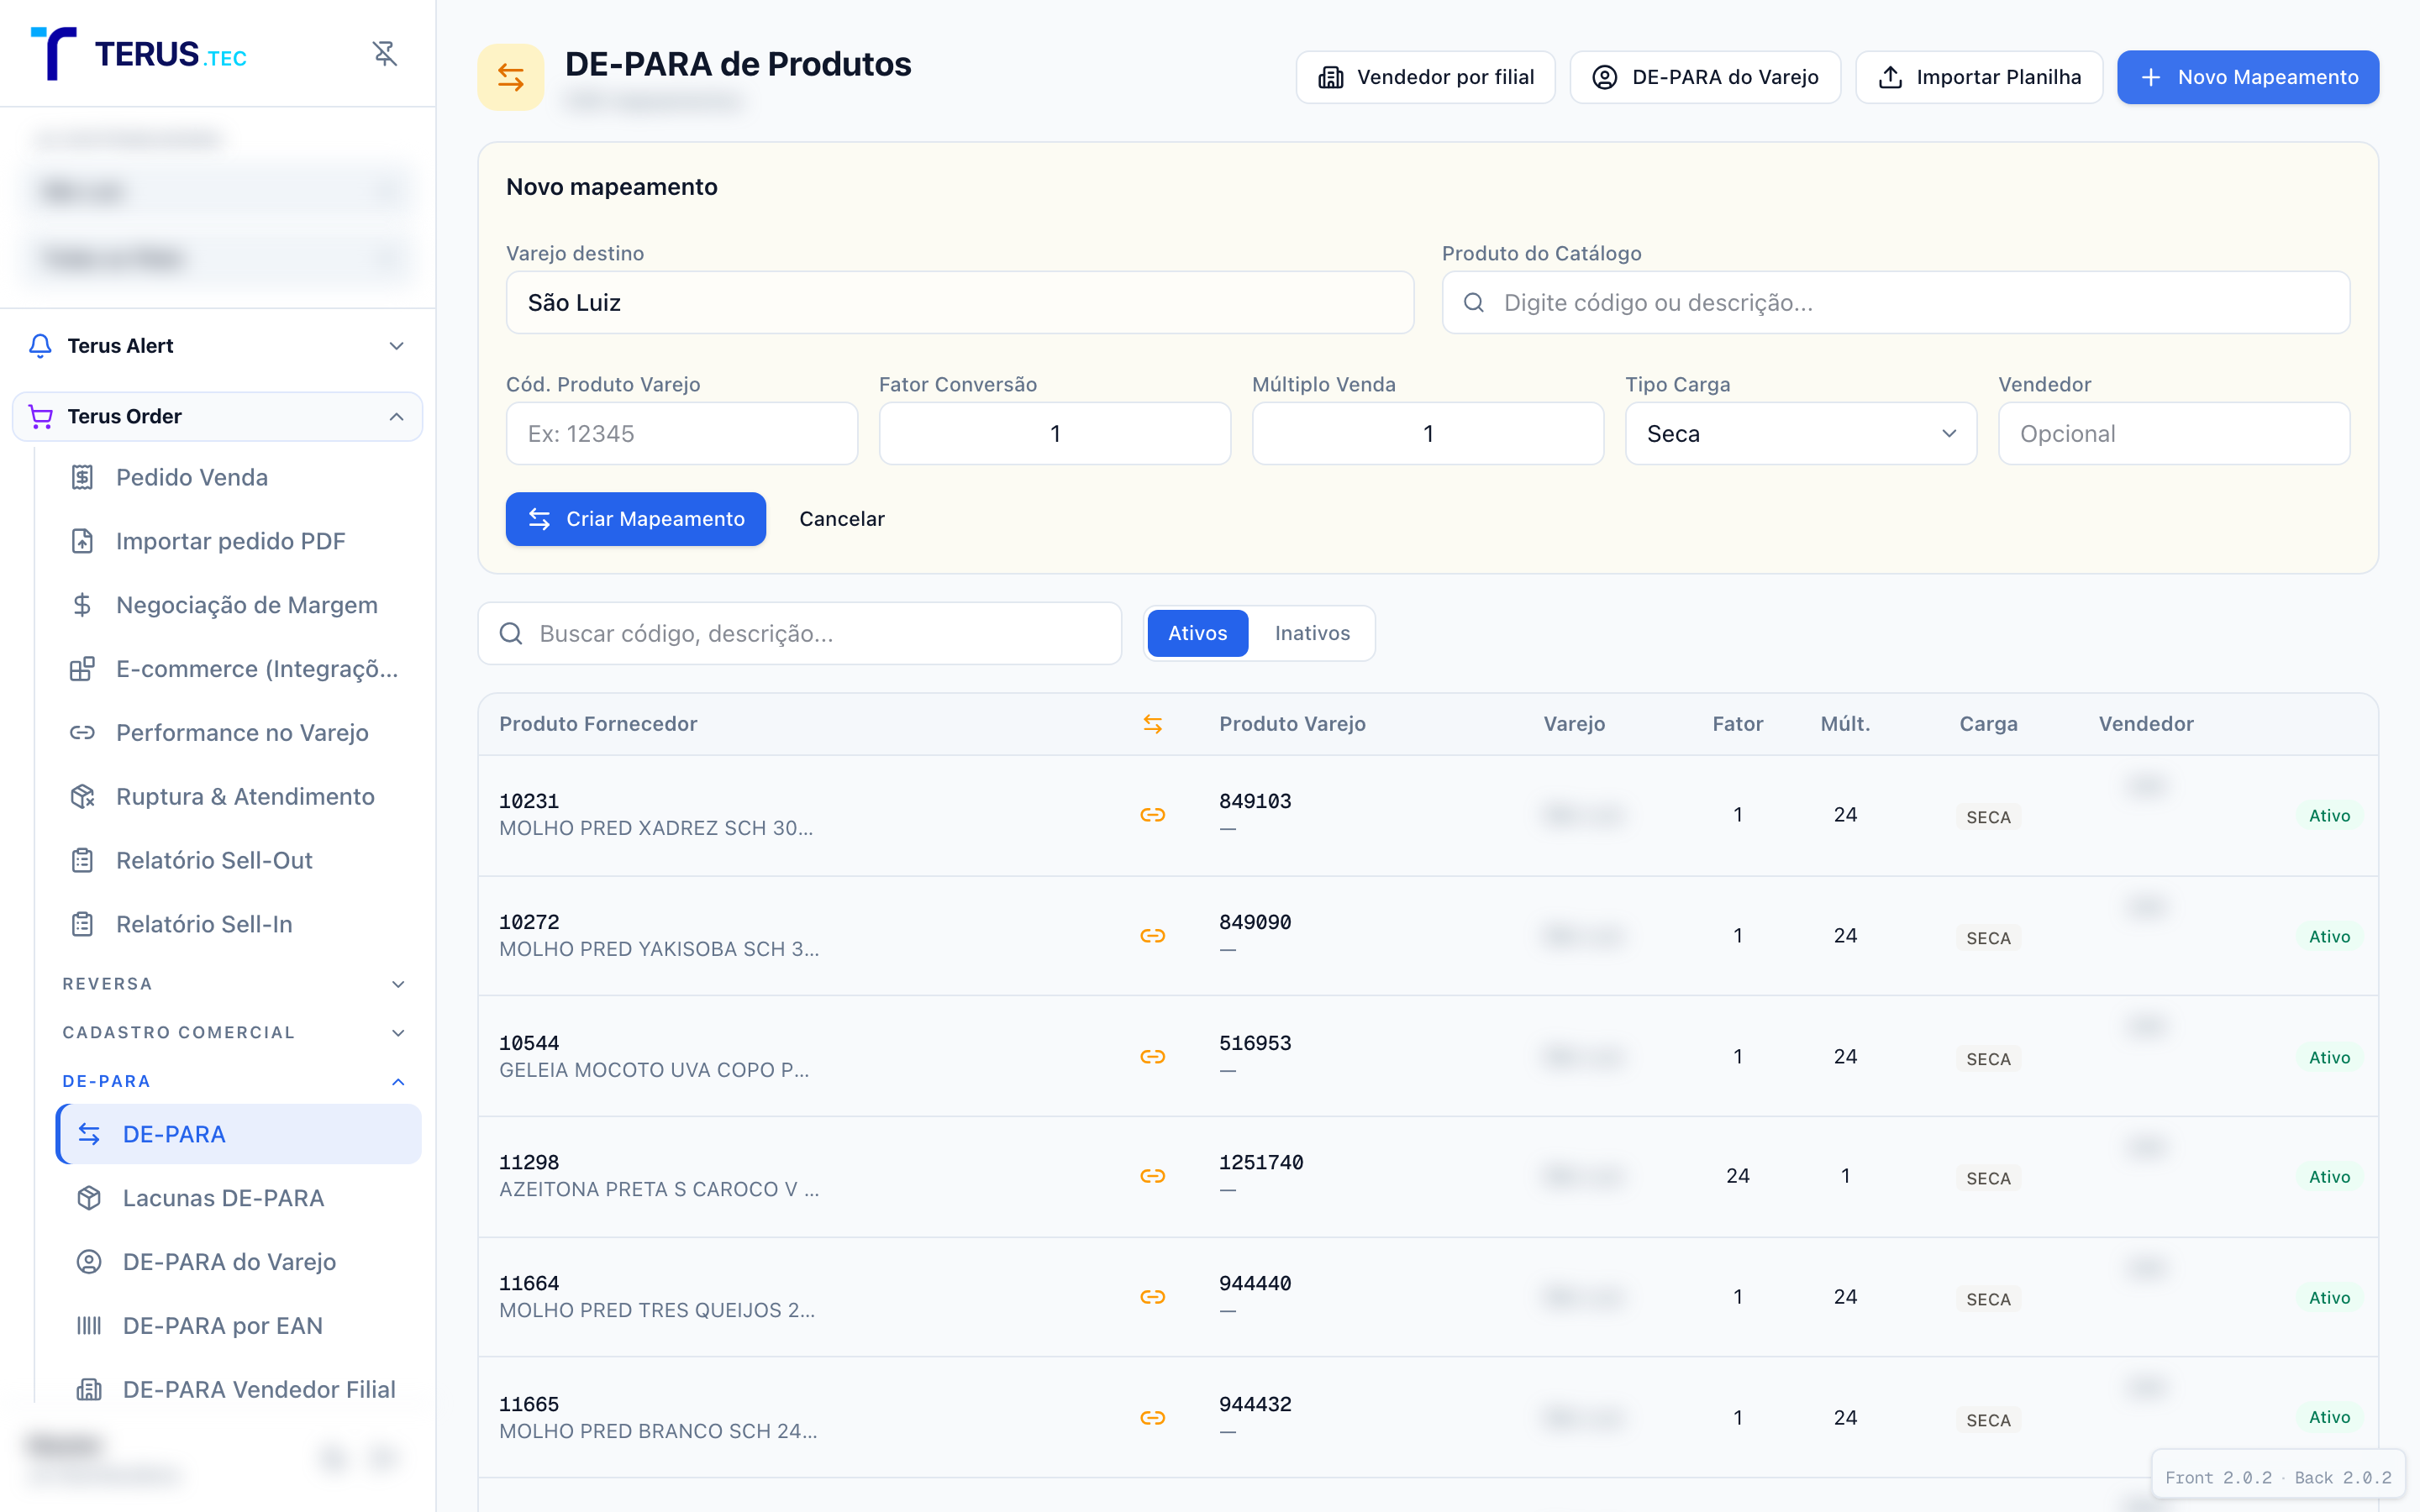
Task: Click the Relatório Sell-In clipboard icon
Action: [x=82, y=924]
